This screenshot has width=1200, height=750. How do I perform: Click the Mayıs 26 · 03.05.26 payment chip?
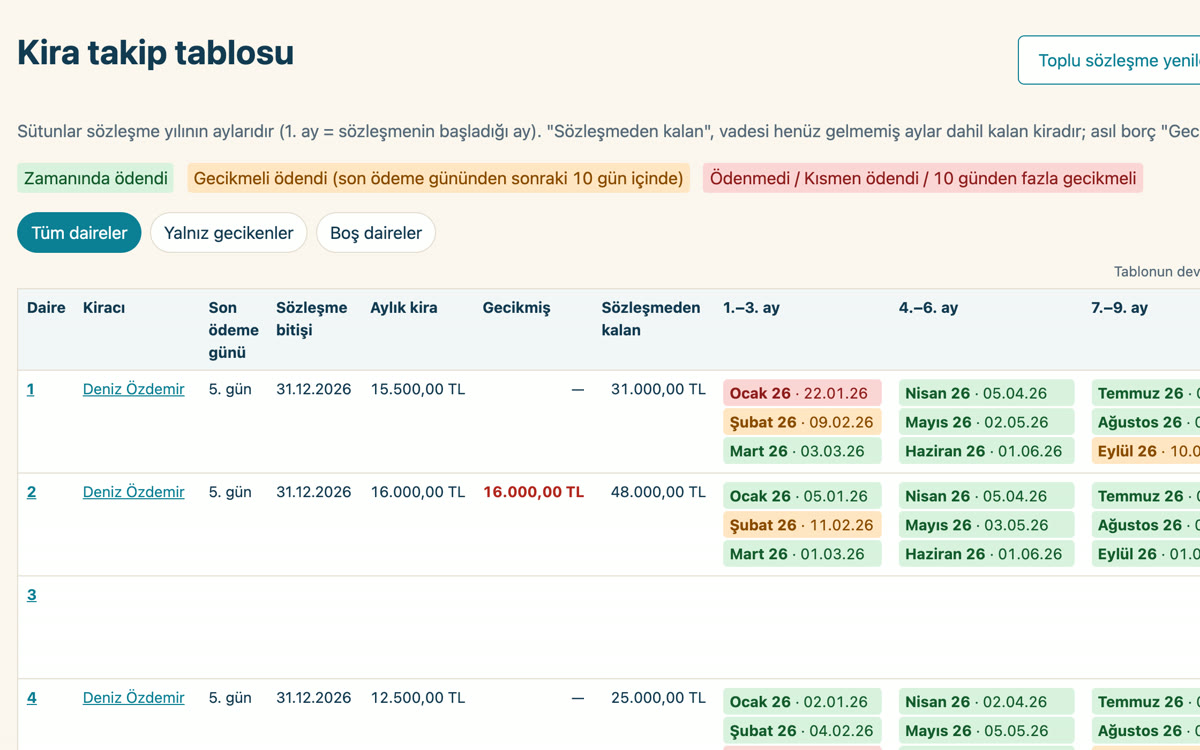[986, 525]
